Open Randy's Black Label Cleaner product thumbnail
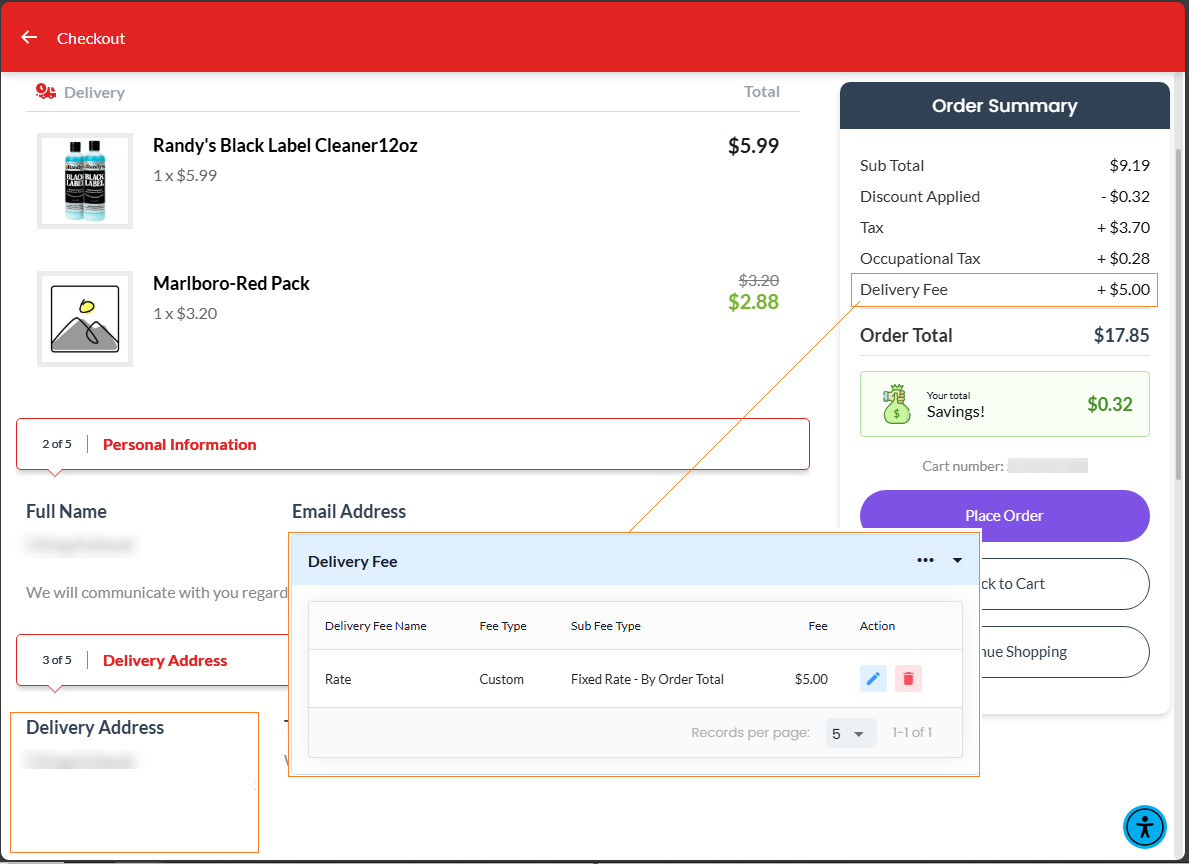1189x864 pixels. pos(85,181)
